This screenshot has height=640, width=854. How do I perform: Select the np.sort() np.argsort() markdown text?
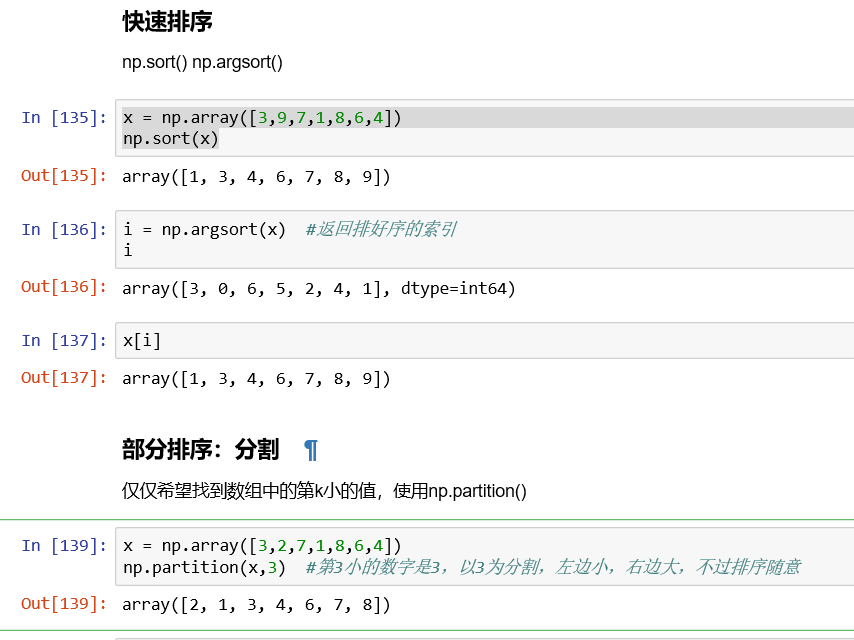203,62
